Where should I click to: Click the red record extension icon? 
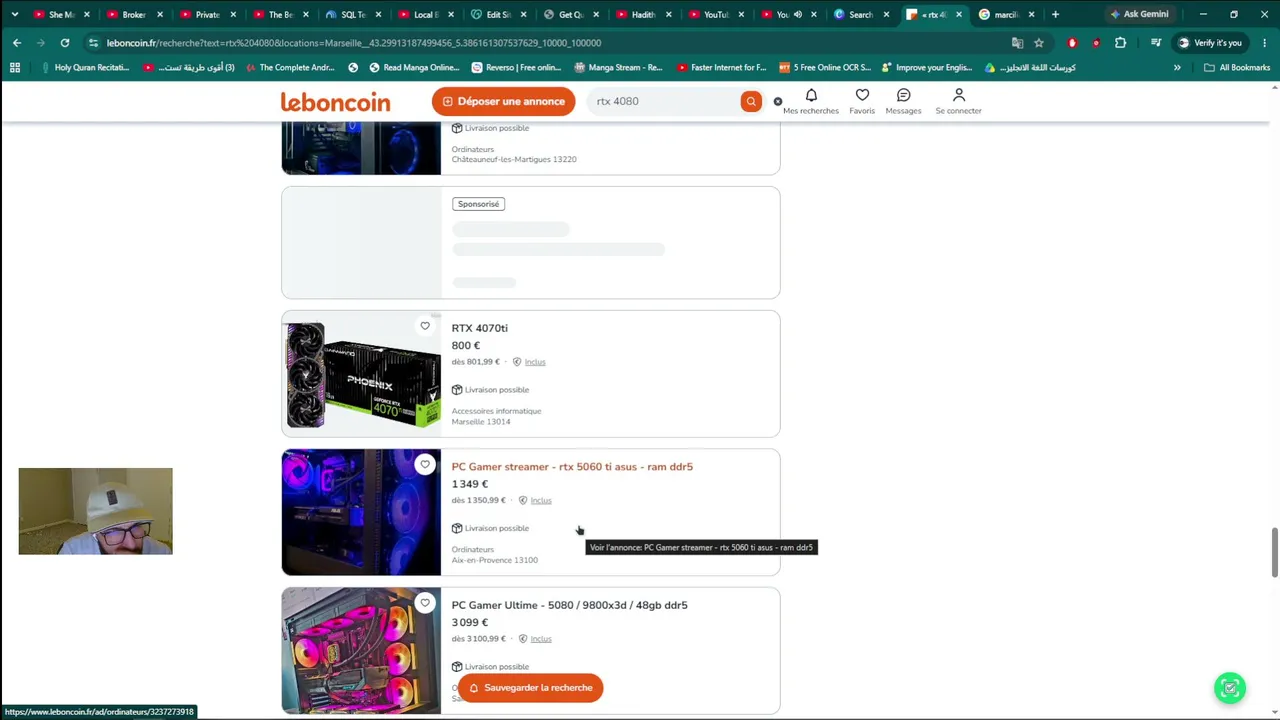(1096, 43)
